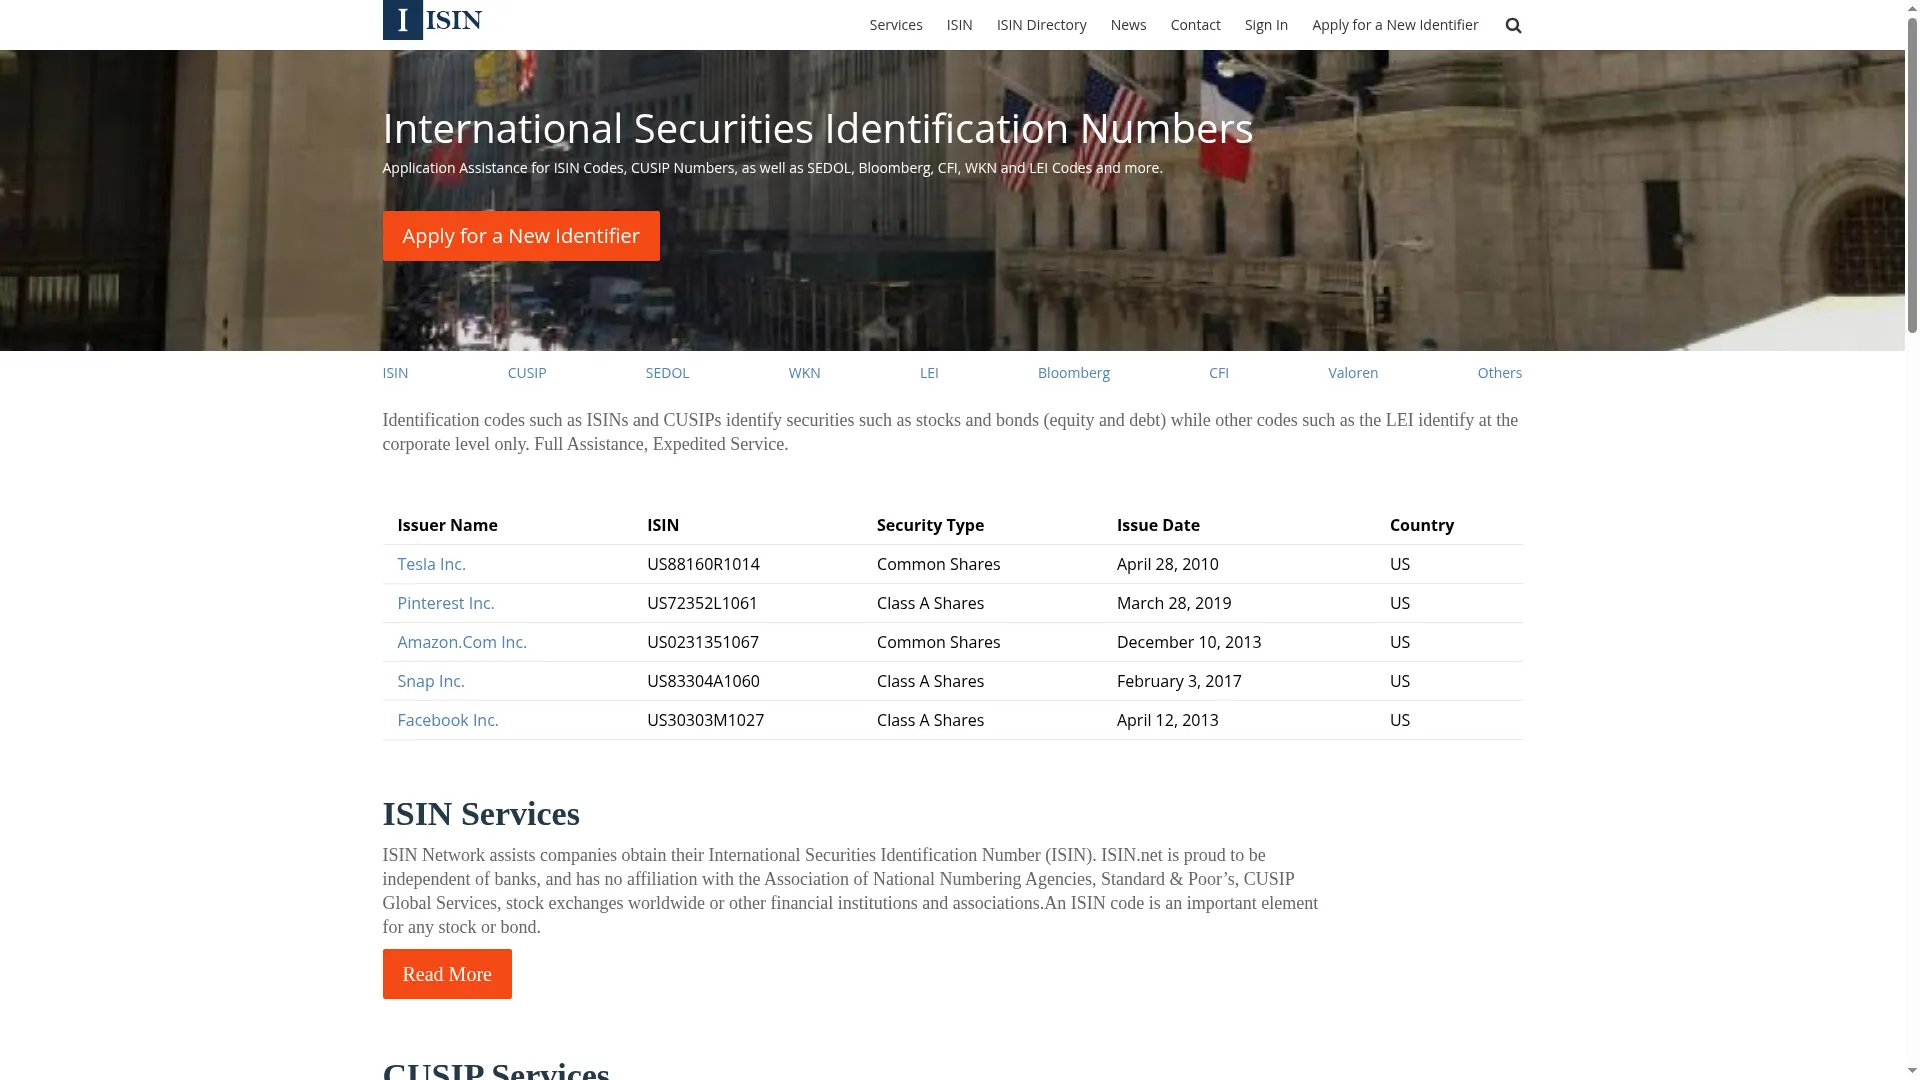Click Read More under ISIN Services
1920x1080 pixels.
point(447,974)
